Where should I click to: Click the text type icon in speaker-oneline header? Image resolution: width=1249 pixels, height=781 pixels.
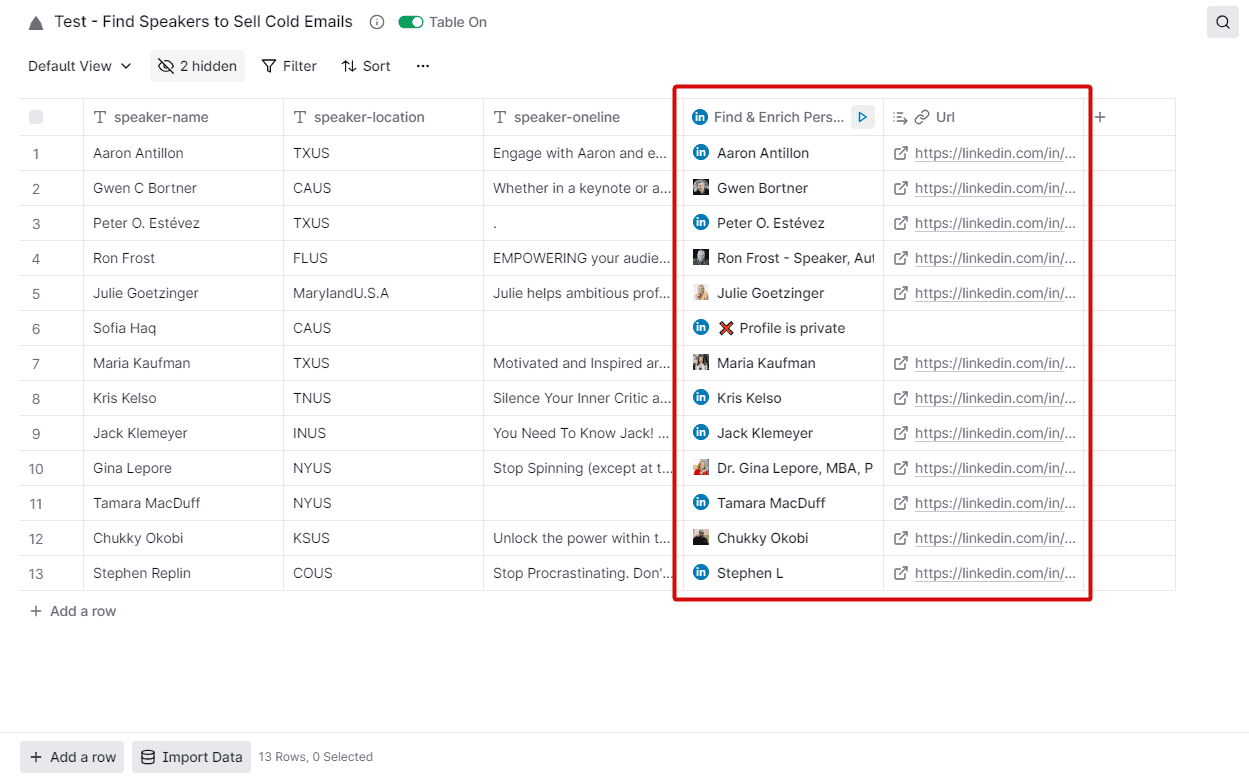pos(500,117)
